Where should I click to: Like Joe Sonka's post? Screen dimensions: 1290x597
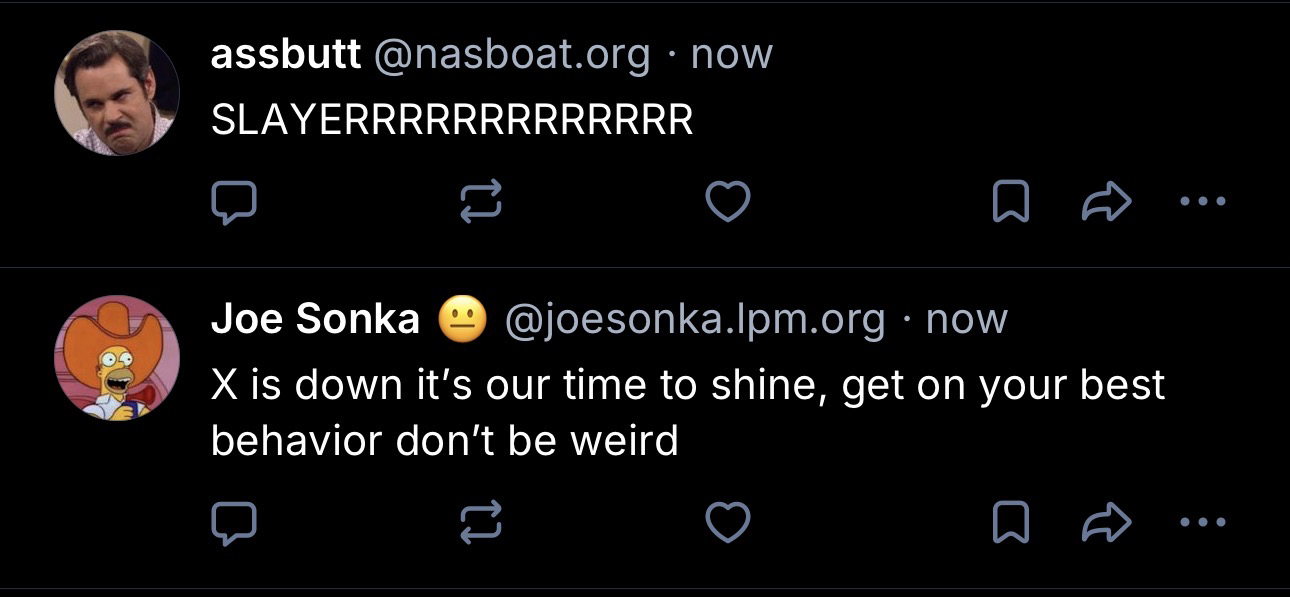728,521
